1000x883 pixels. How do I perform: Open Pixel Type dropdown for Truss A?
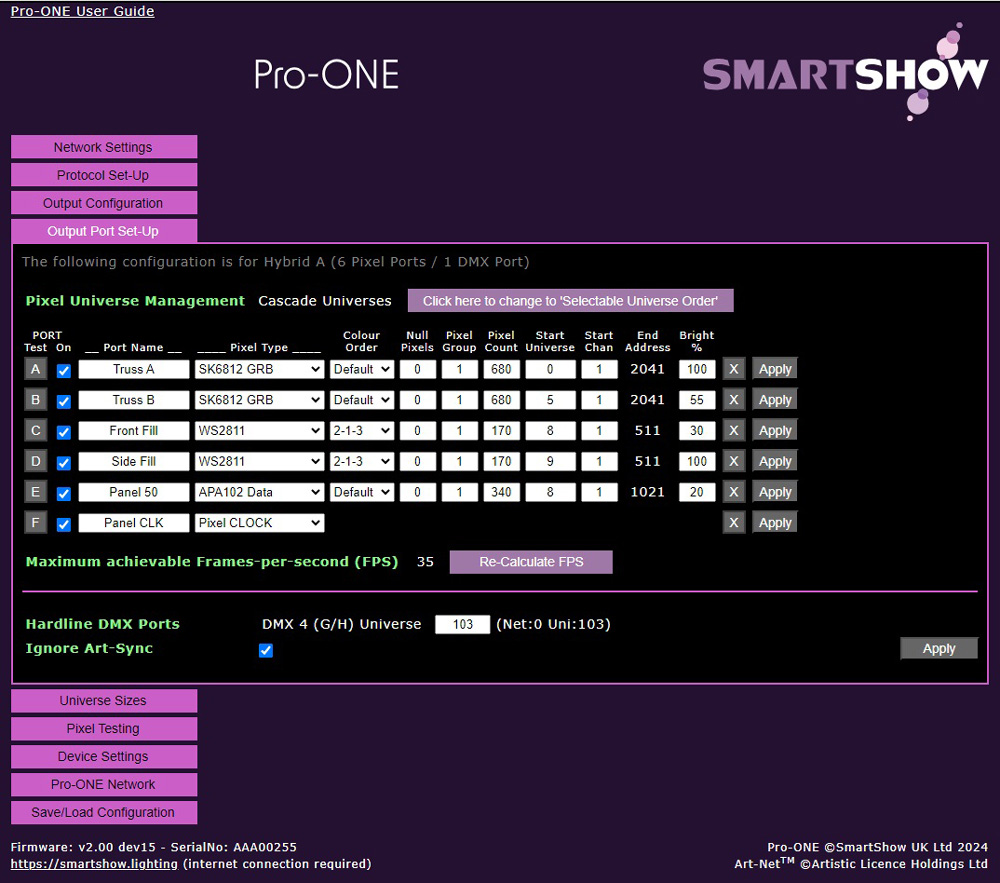[x=259, y=369]
